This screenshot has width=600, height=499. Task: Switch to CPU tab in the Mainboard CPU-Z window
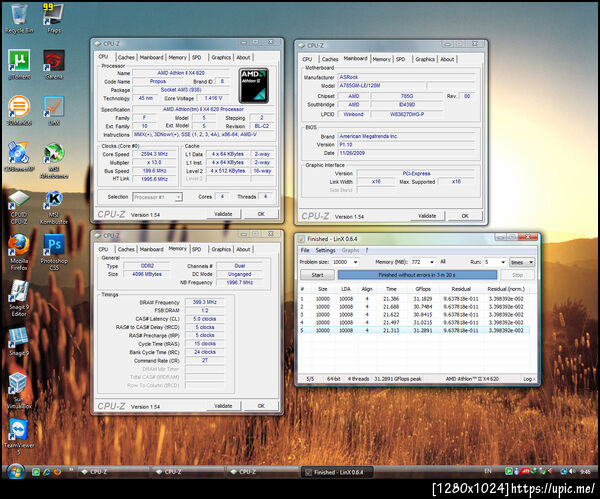(307, 59)
